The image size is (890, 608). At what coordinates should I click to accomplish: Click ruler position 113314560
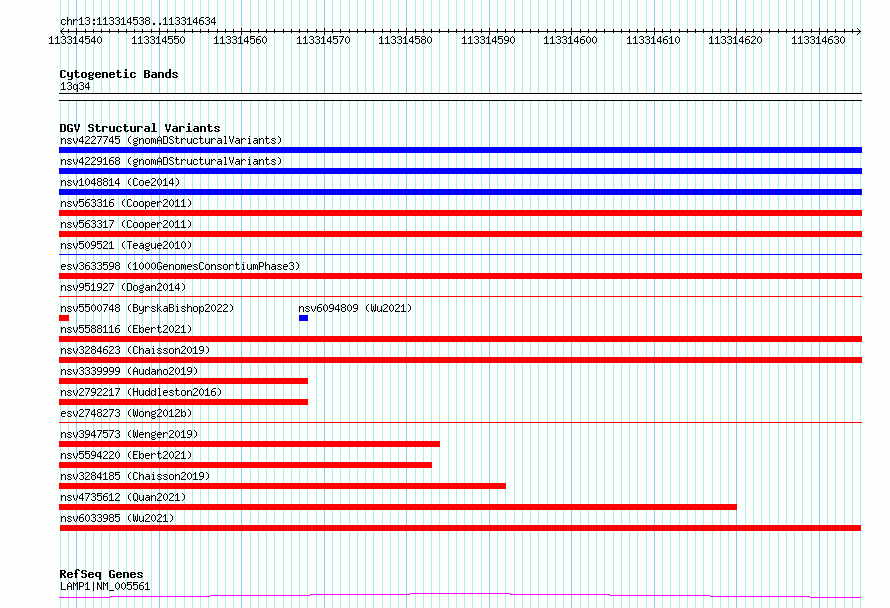coord(240,40)
